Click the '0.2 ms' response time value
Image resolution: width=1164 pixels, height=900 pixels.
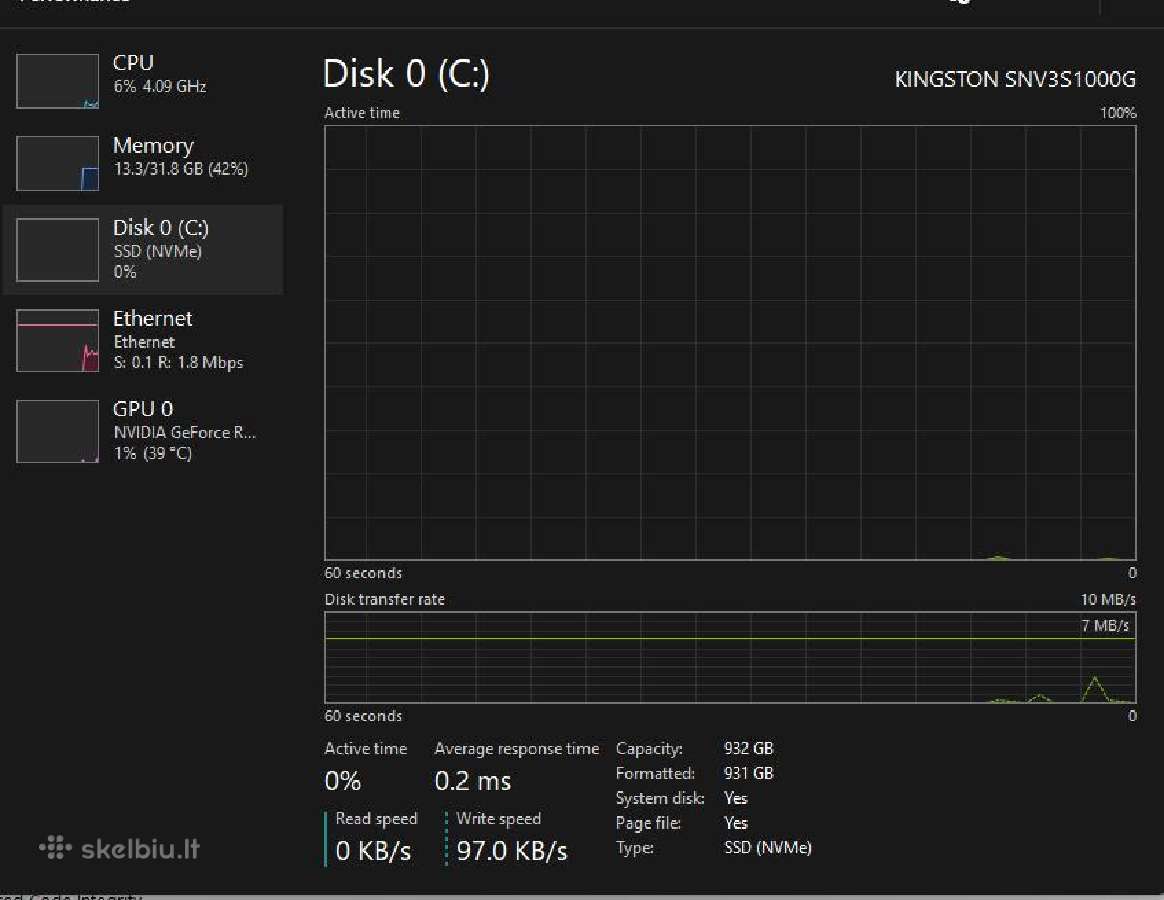coord(473,781)
